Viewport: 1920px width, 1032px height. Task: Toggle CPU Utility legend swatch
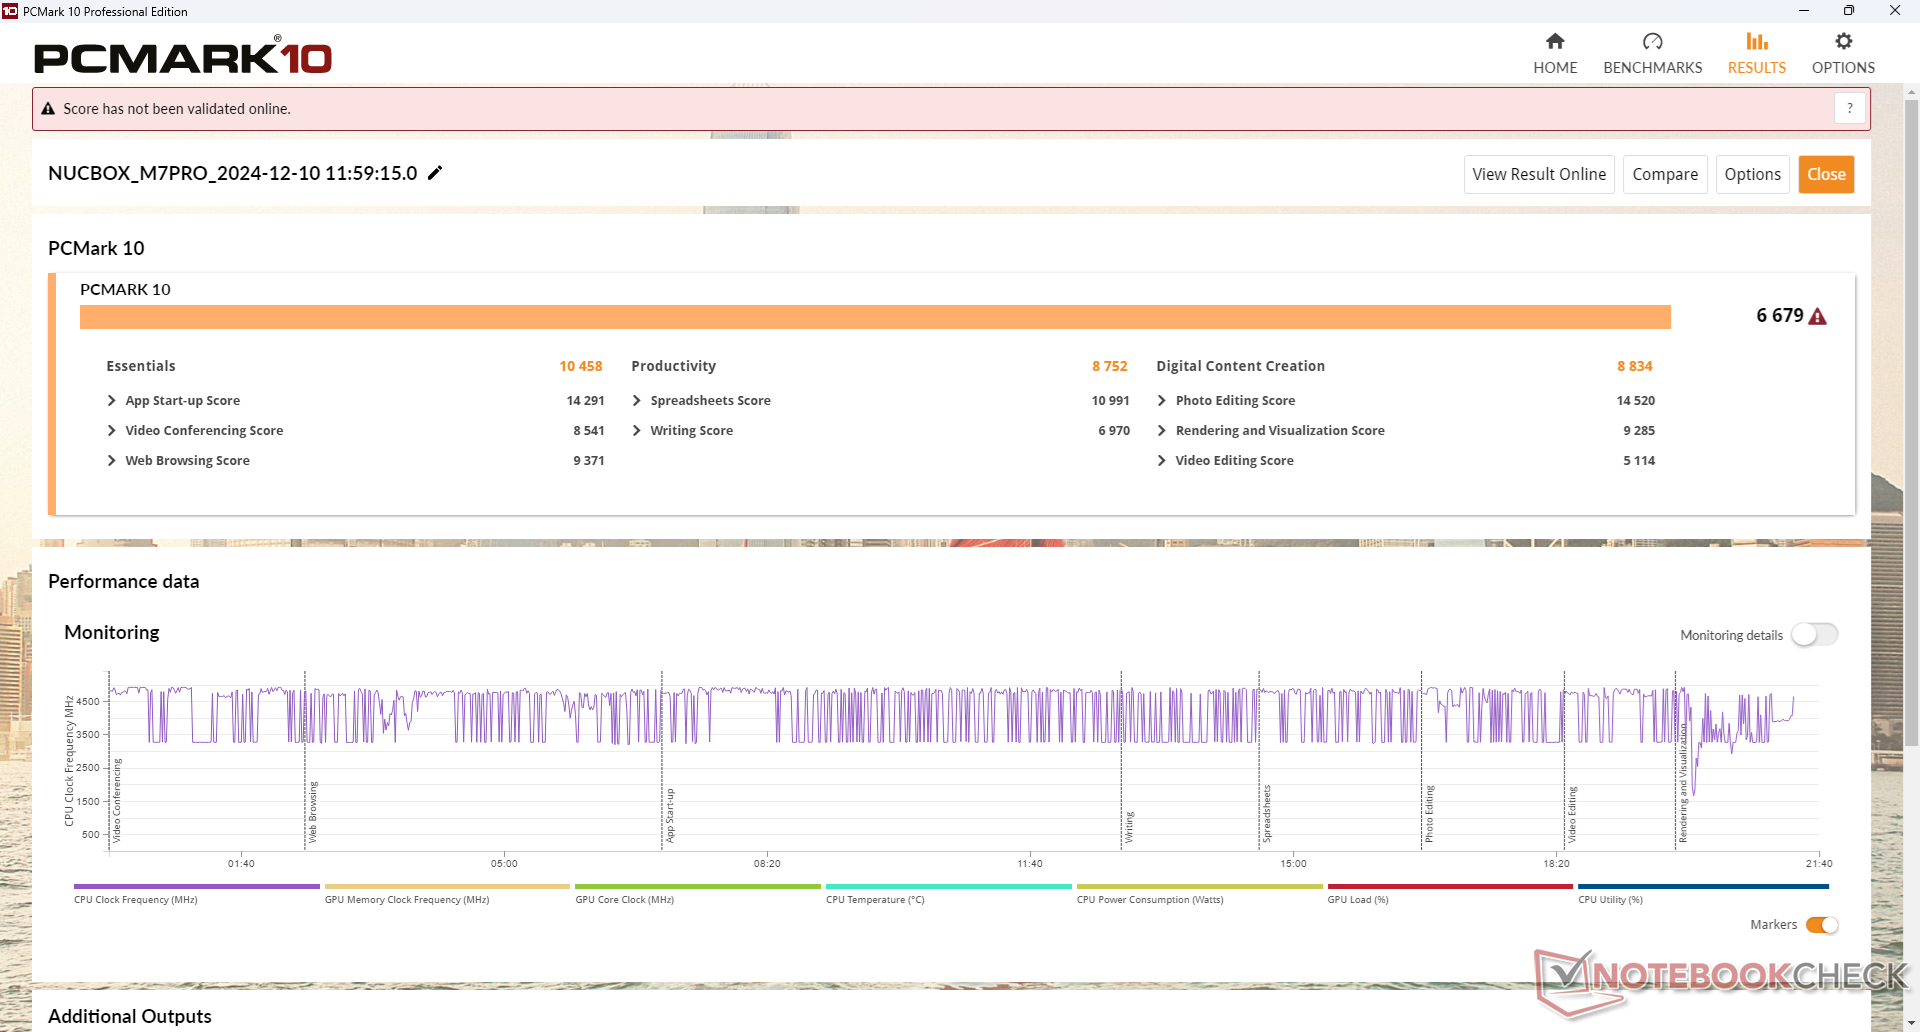tap(1701, 886)
